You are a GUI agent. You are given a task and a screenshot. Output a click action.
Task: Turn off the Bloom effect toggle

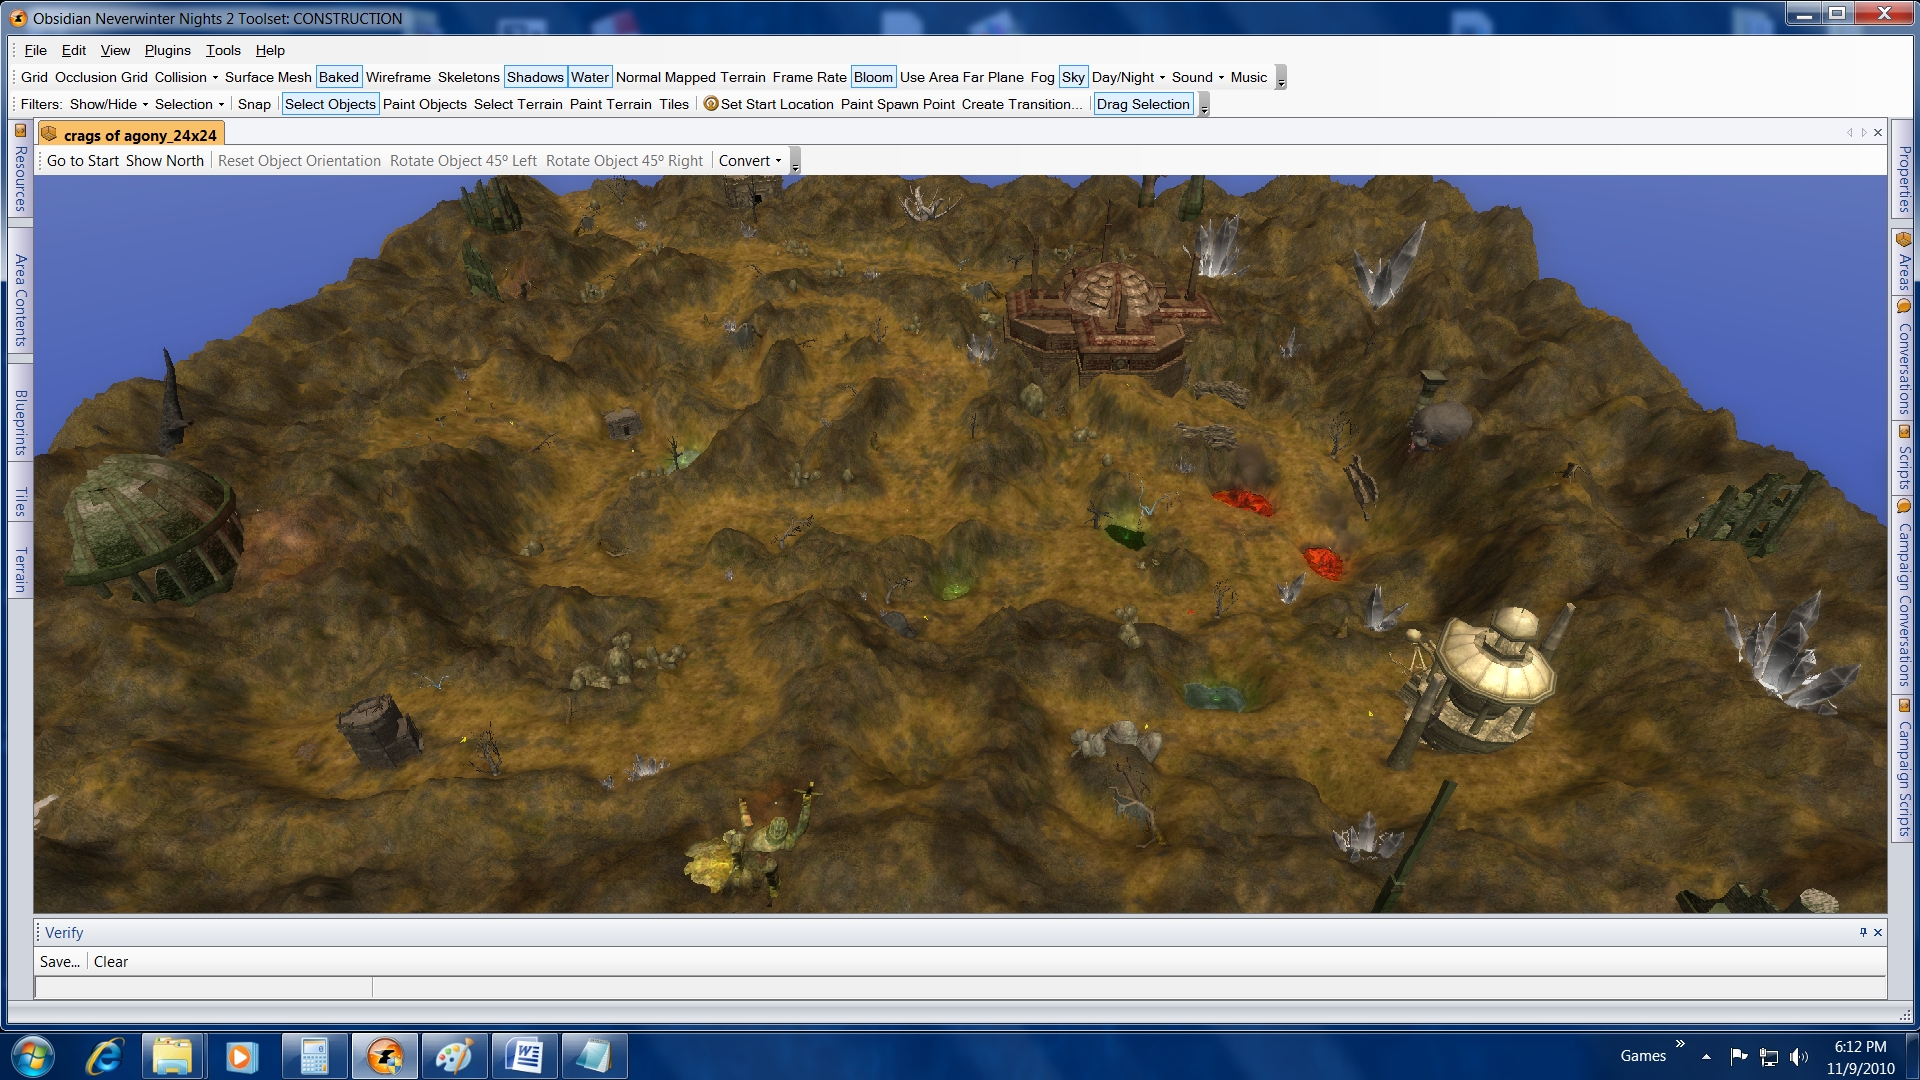click(x=872, y=77)
